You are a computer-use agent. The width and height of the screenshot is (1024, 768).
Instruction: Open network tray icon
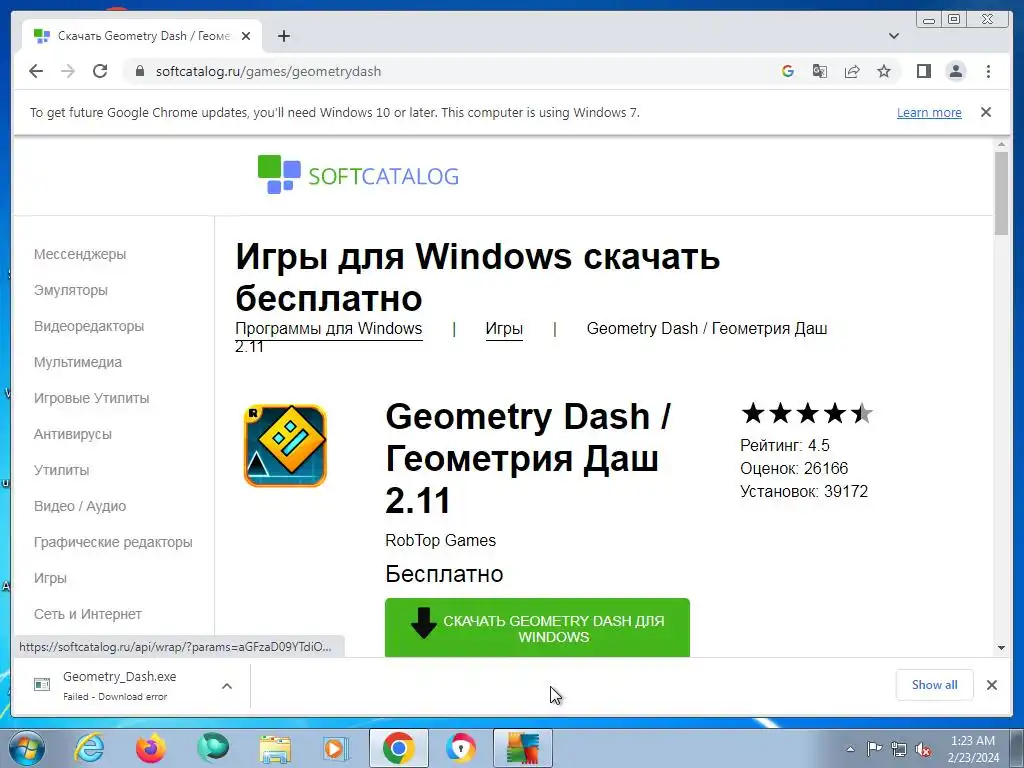click(x=899, y=749)
